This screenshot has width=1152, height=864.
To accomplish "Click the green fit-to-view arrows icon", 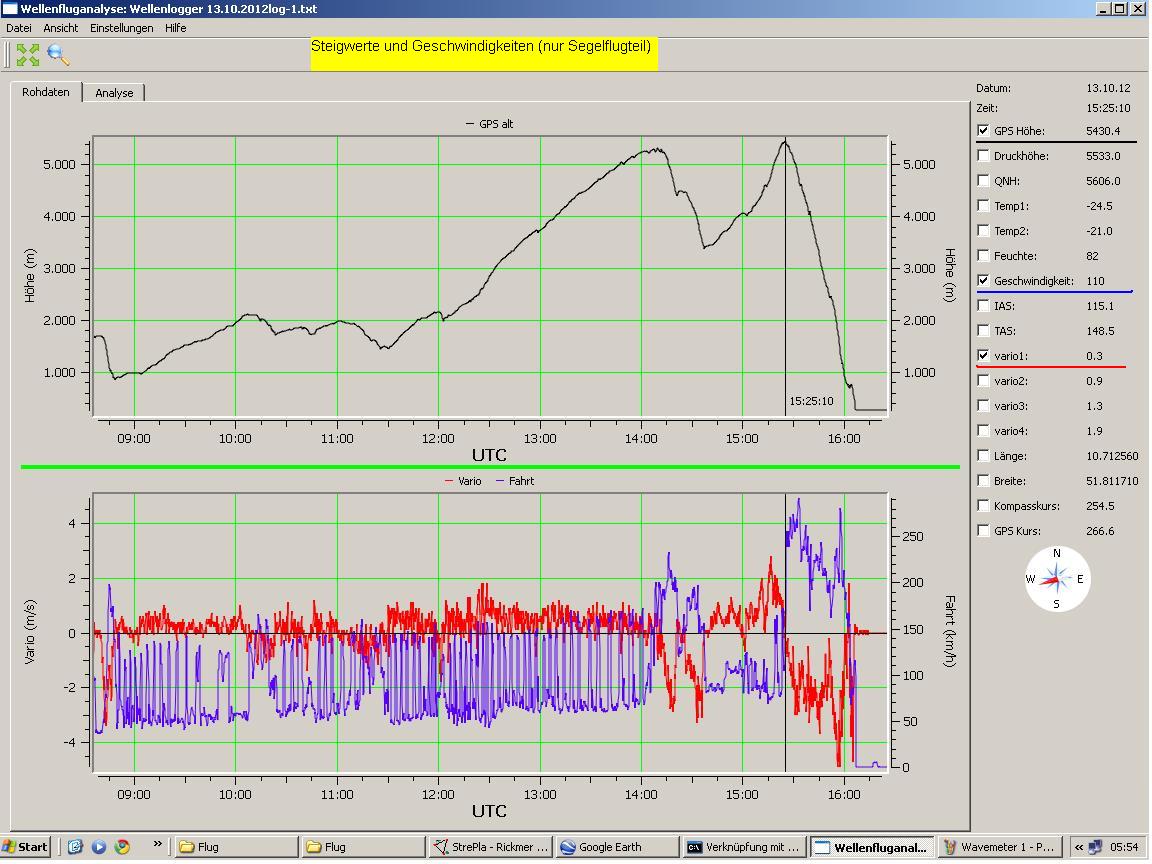I will pos(28,55).
